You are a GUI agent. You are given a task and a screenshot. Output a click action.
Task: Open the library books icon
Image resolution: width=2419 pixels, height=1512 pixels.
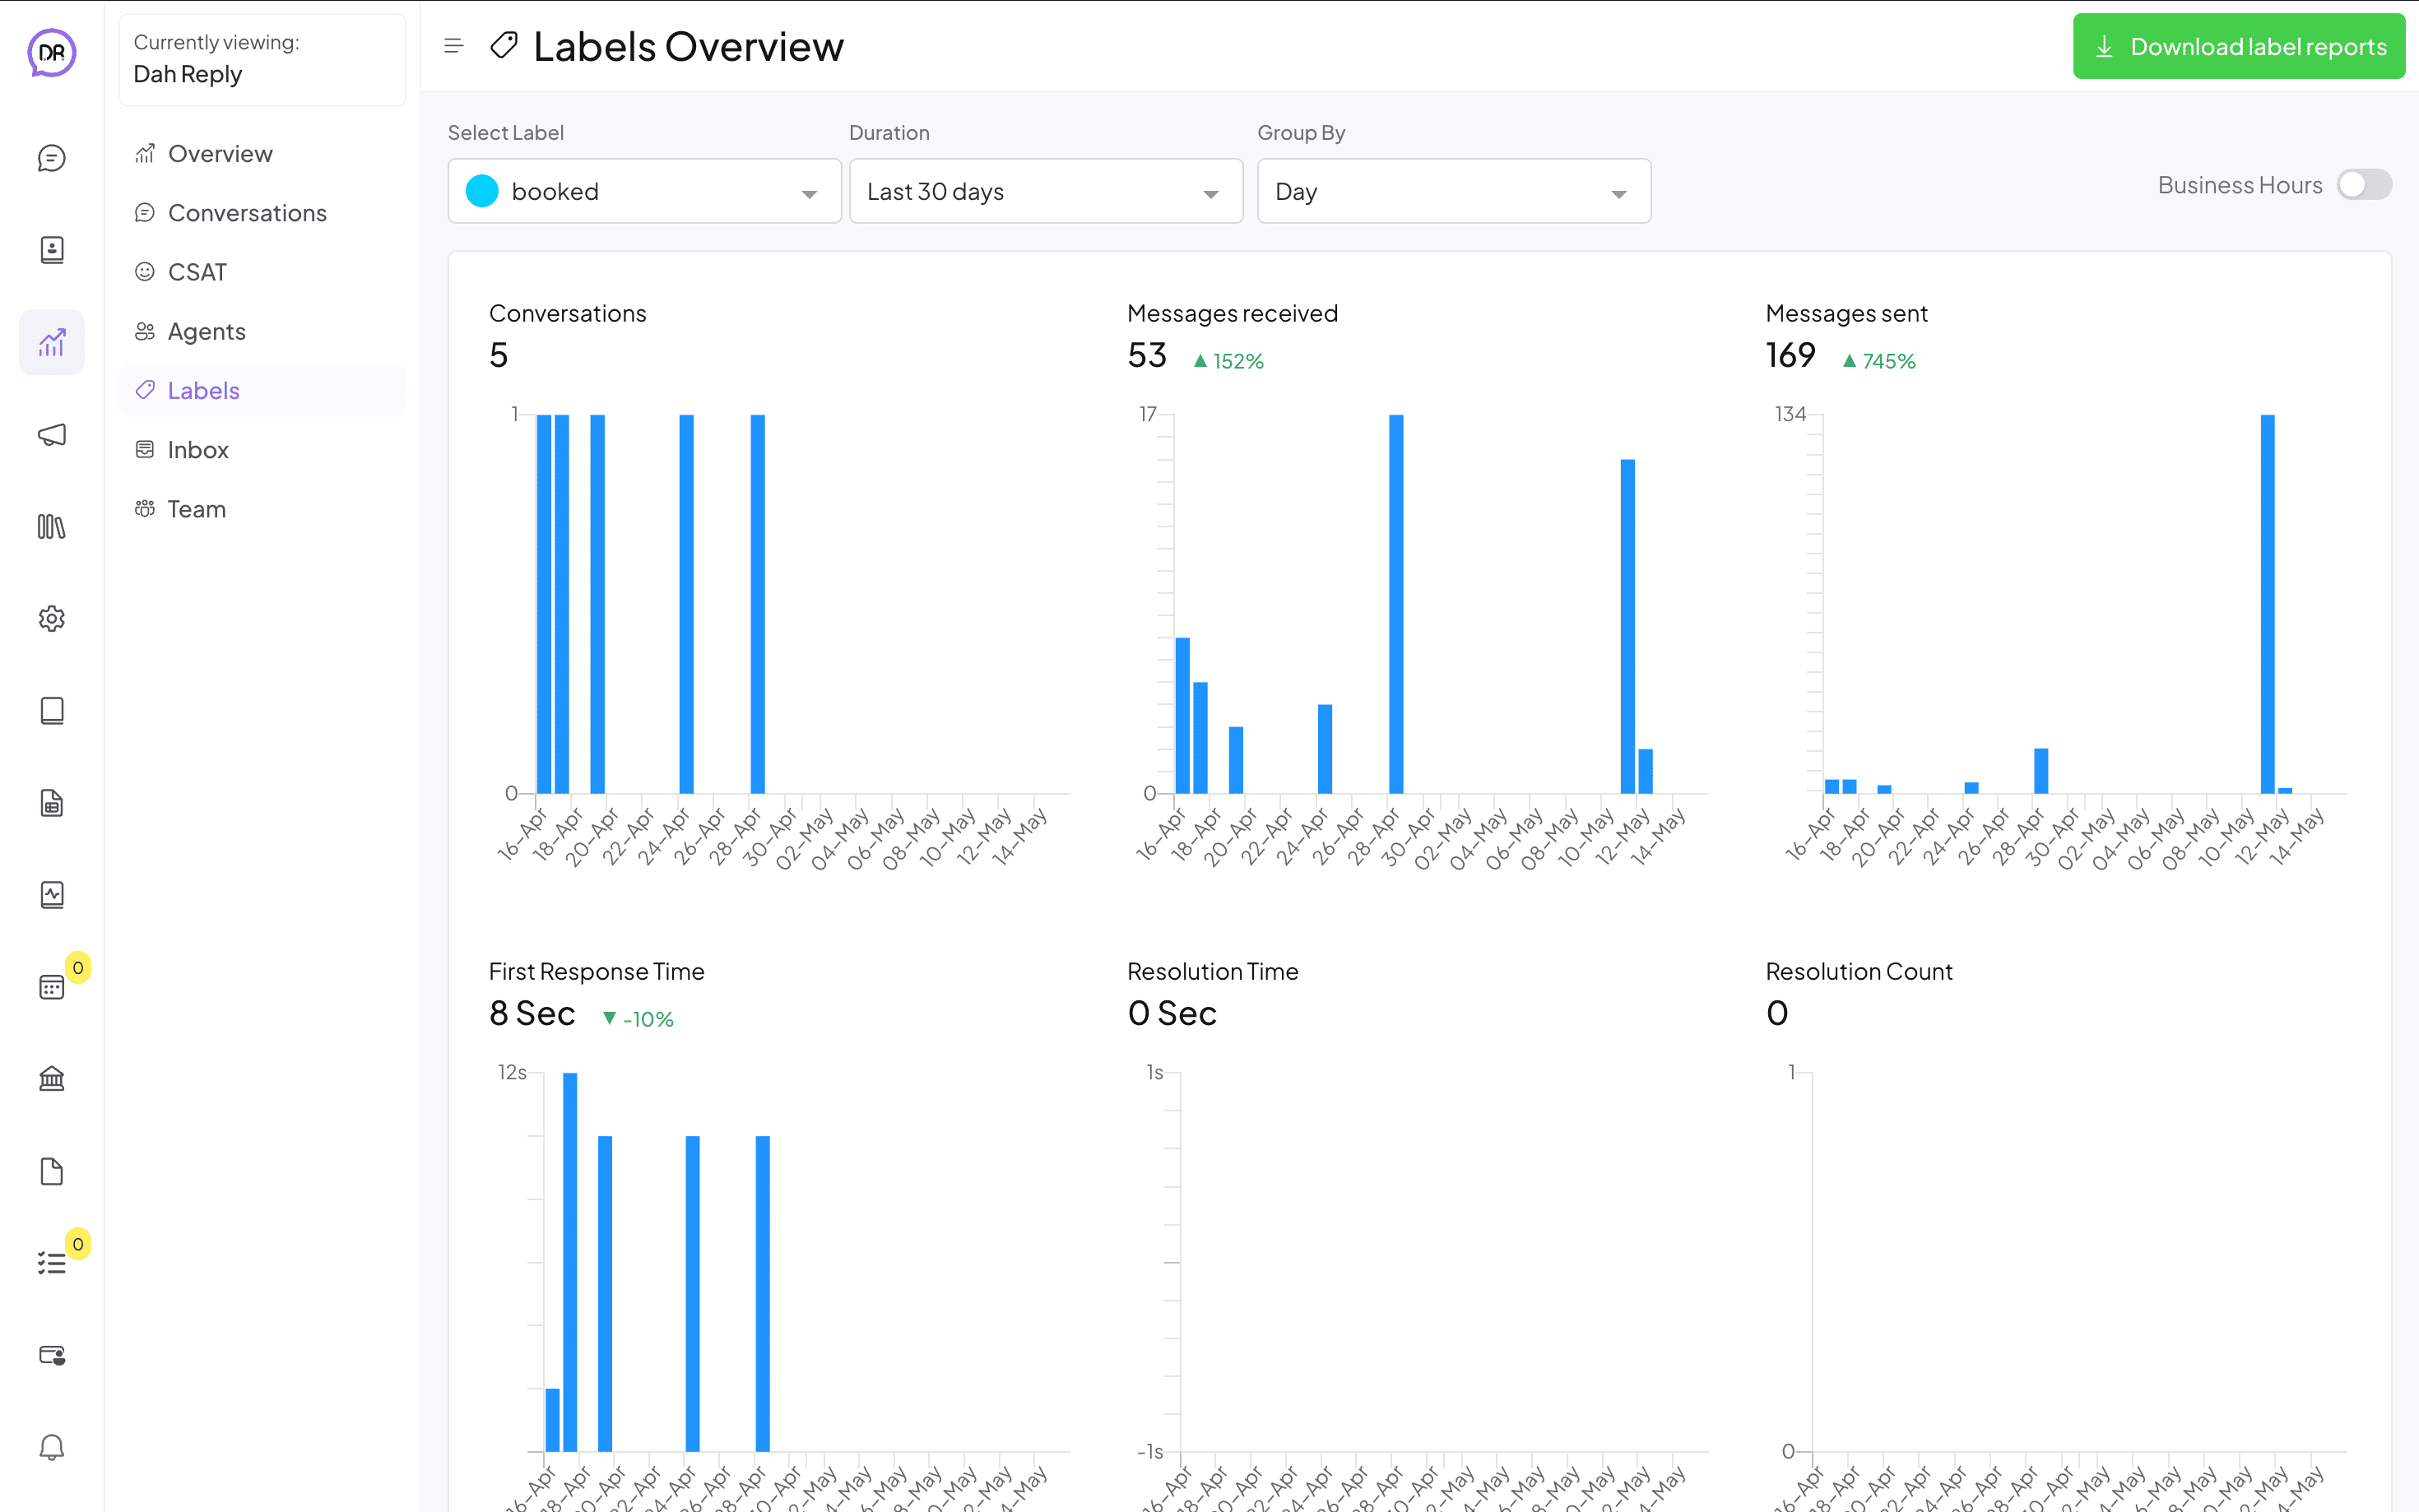click(52, 527)
